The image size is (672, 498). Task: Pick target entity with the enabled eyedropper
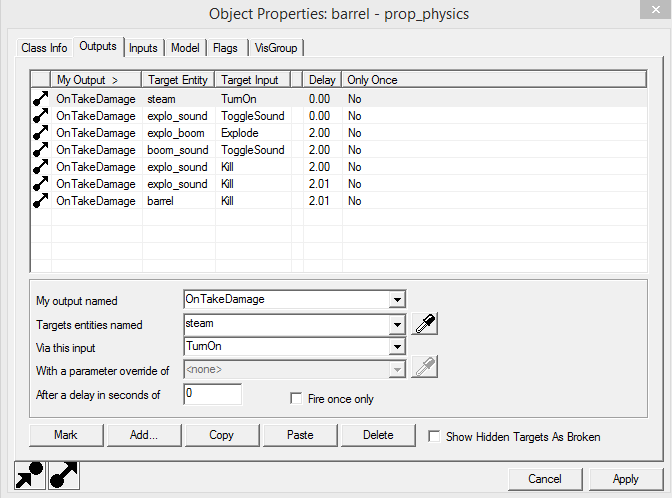point(424,324)
